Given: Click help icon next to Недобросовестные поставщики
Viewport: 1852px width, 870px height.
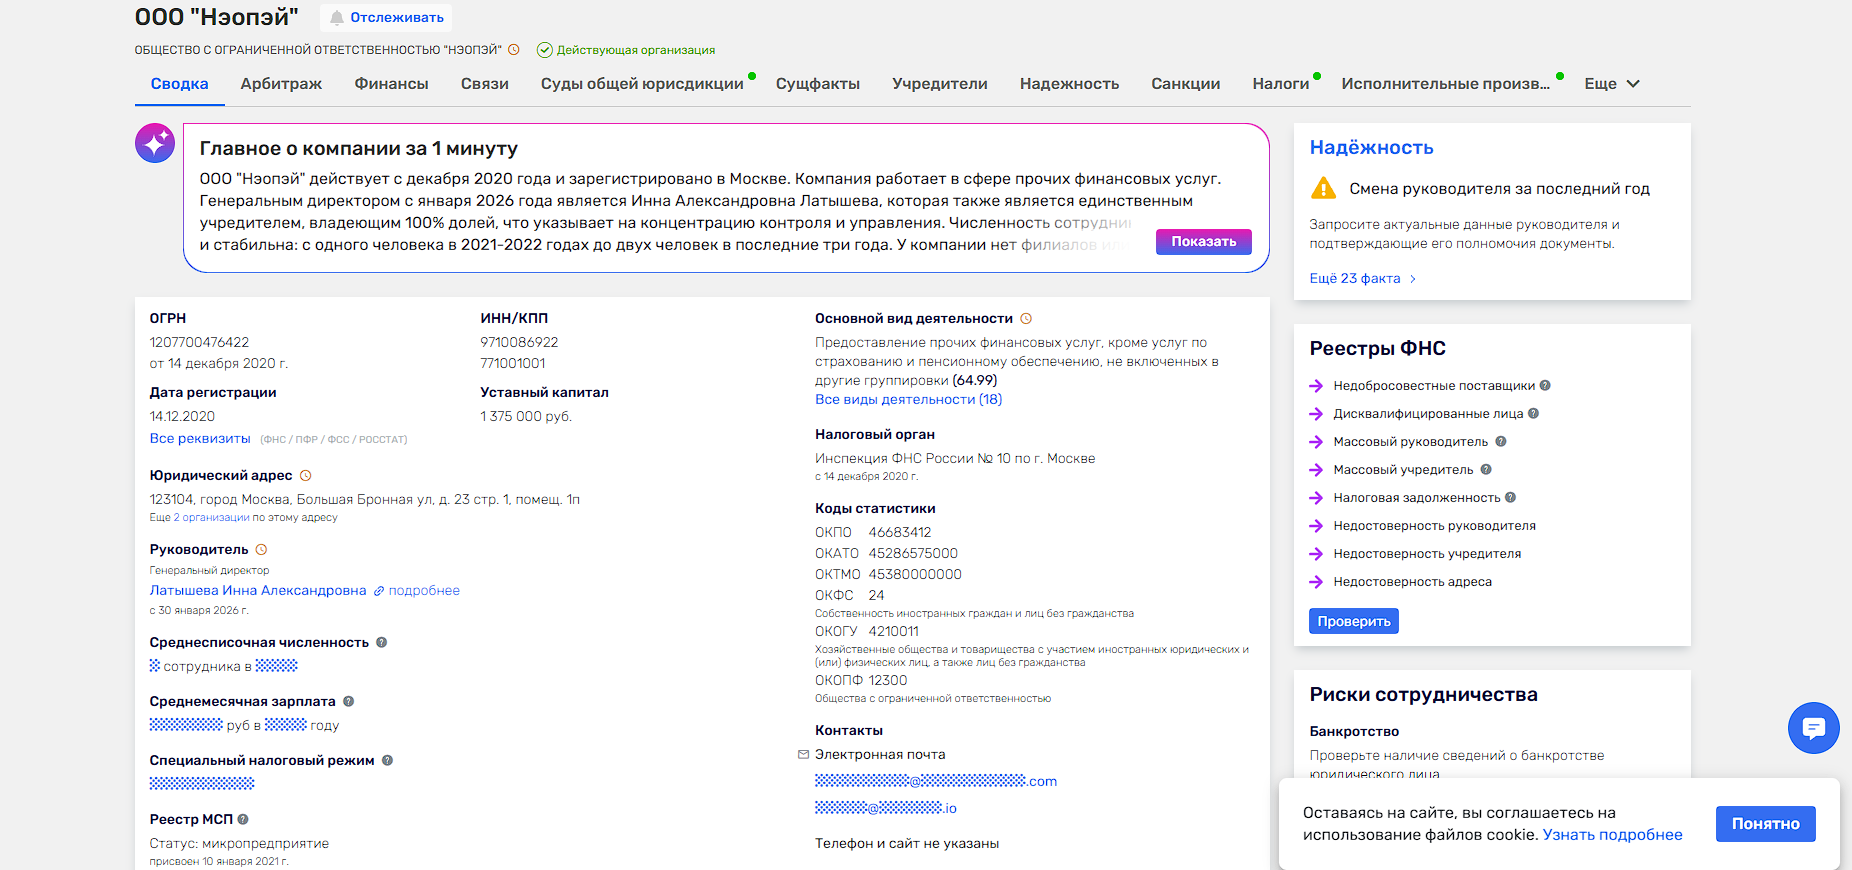Looking at the screenshot, I should (1545, 386).
